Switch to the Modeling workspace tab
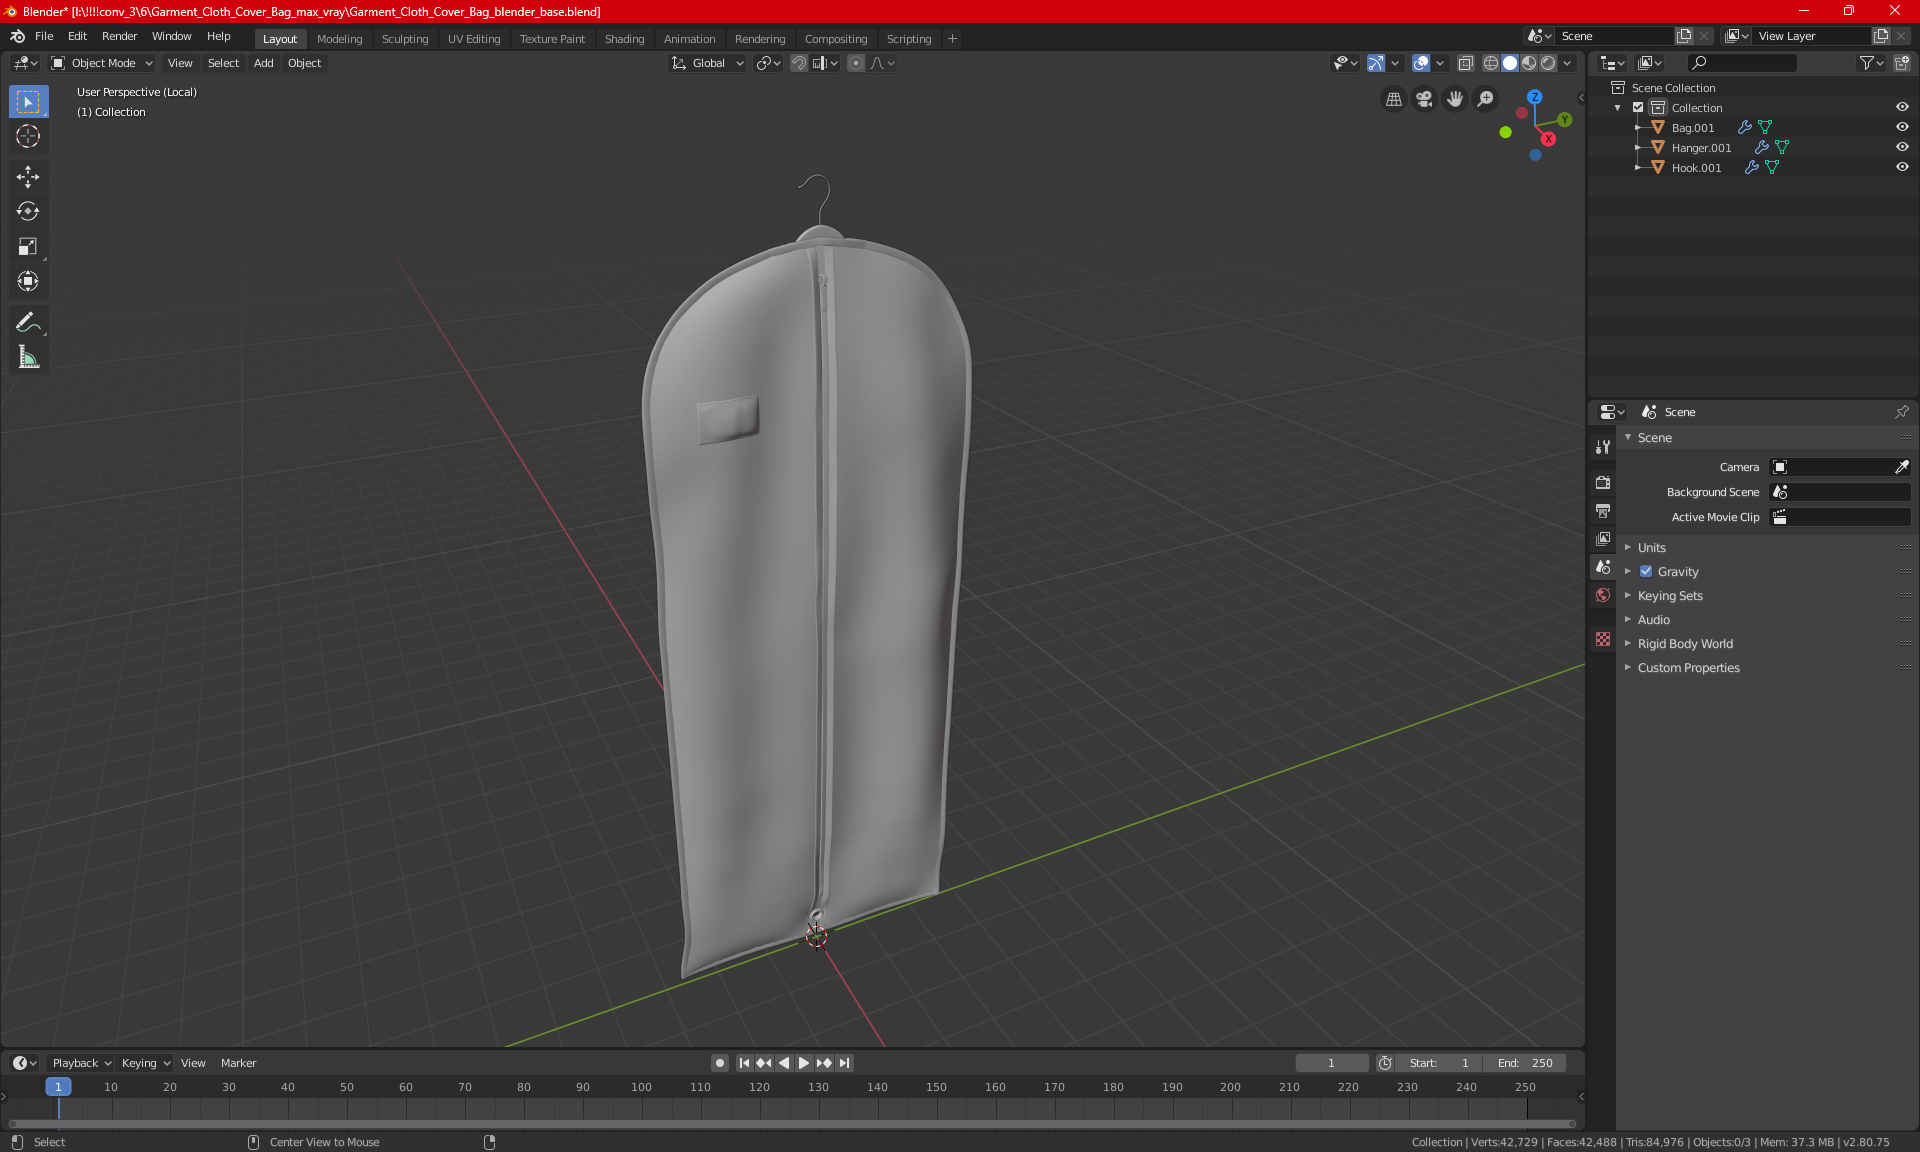The image size is (1920, 1152). coord(339,39)
